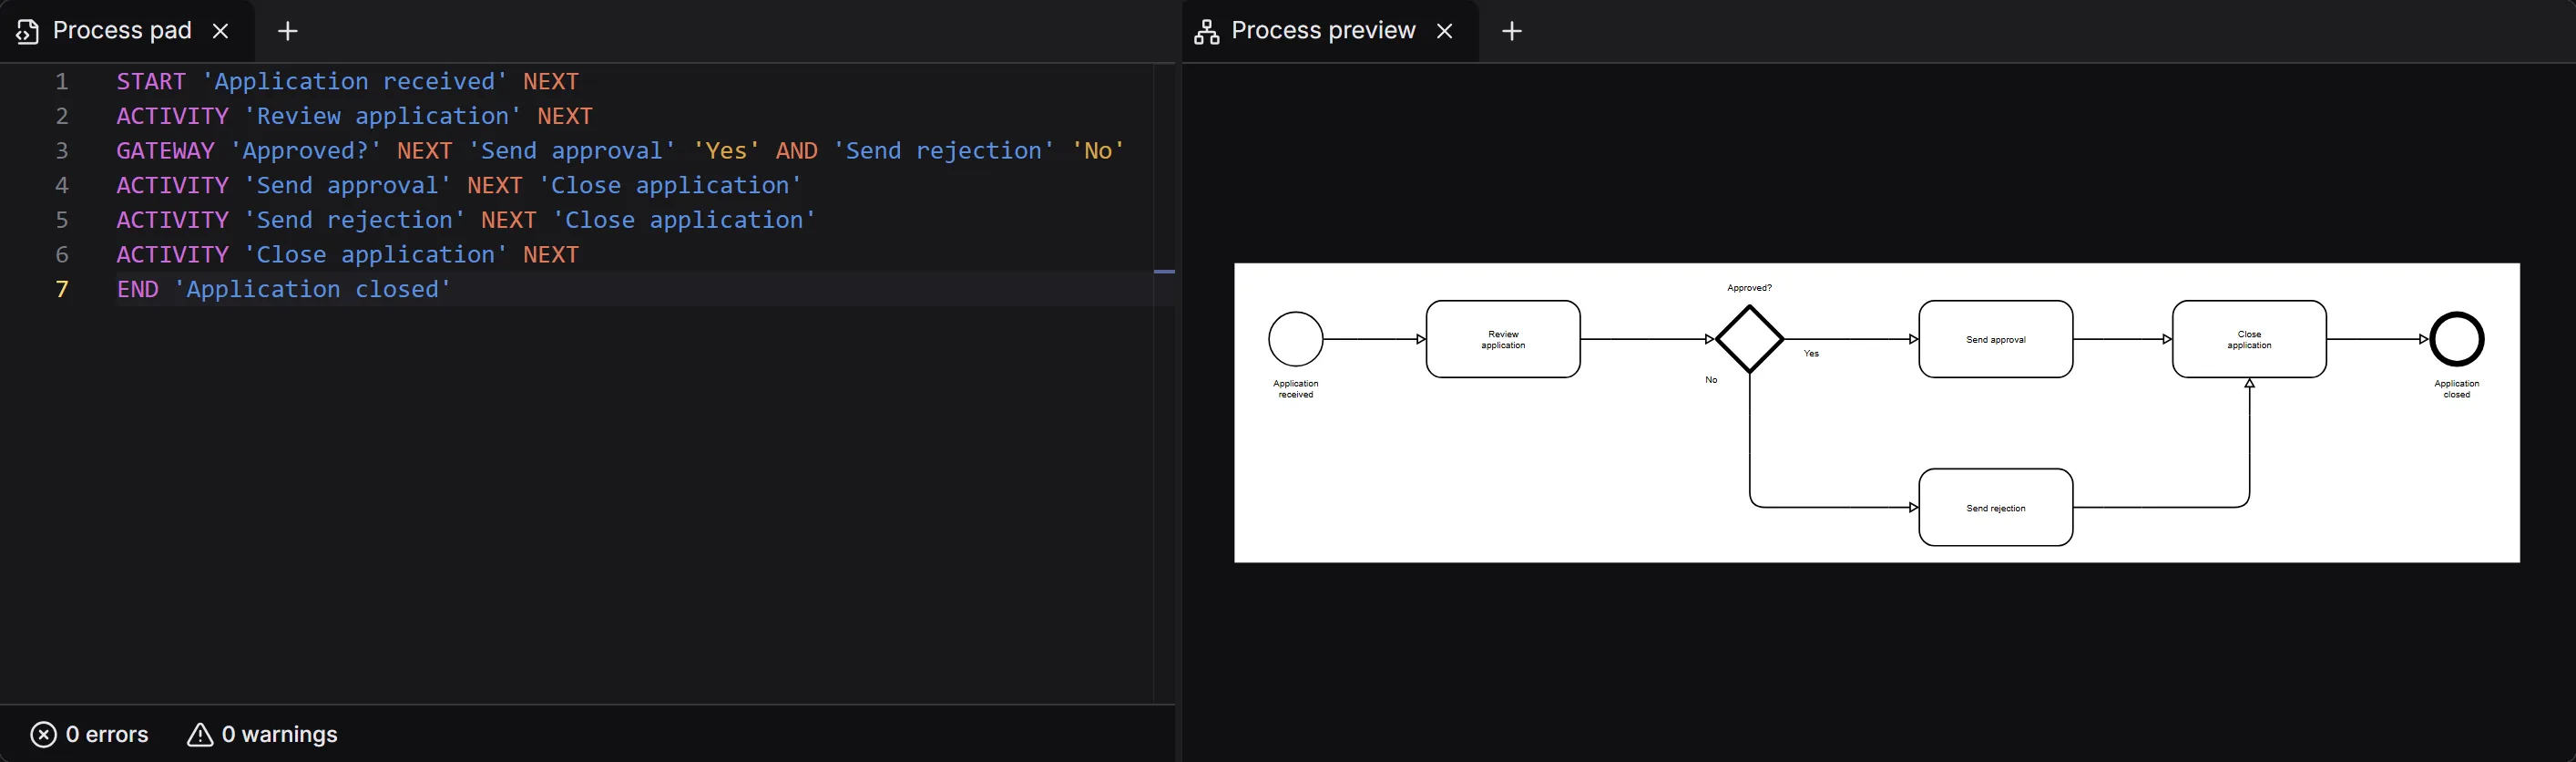Click the Process pad file icon

pyautogui.click(x=28, y=31)
